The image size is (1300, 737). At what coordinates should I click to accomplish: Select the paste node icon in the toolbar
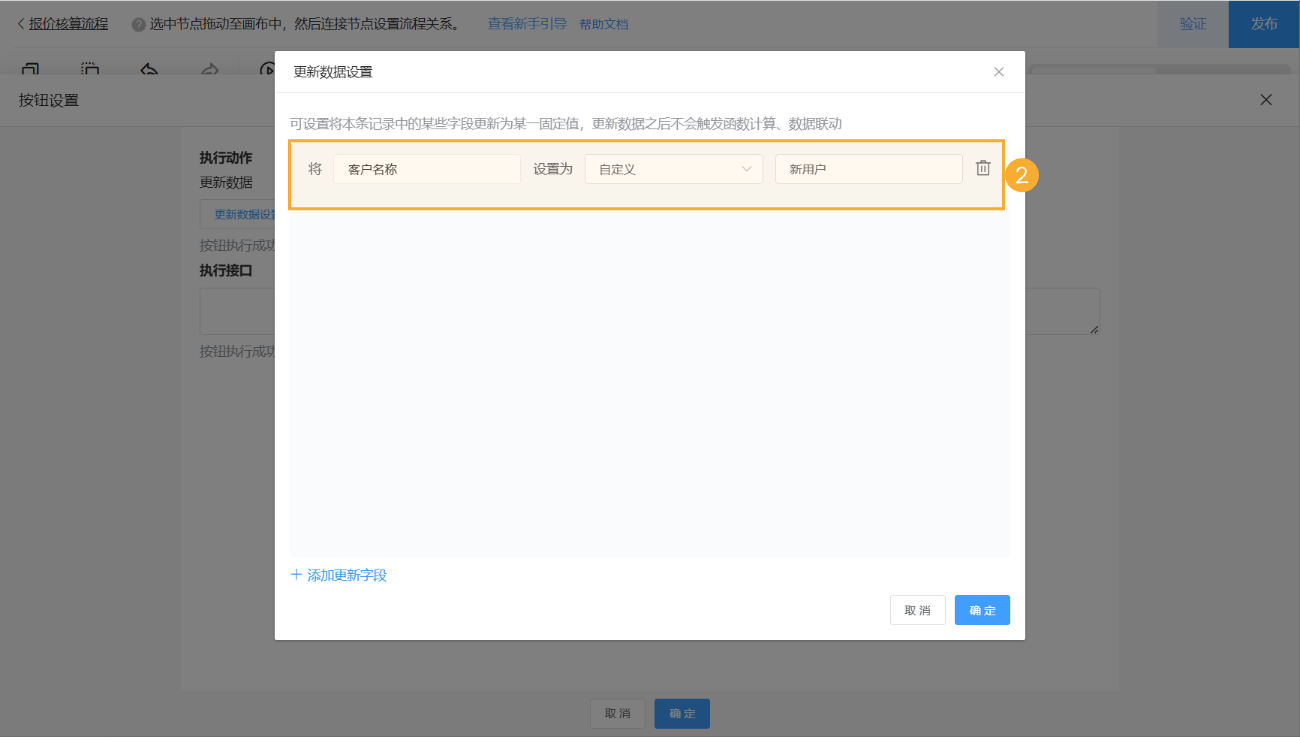point(90,66)
